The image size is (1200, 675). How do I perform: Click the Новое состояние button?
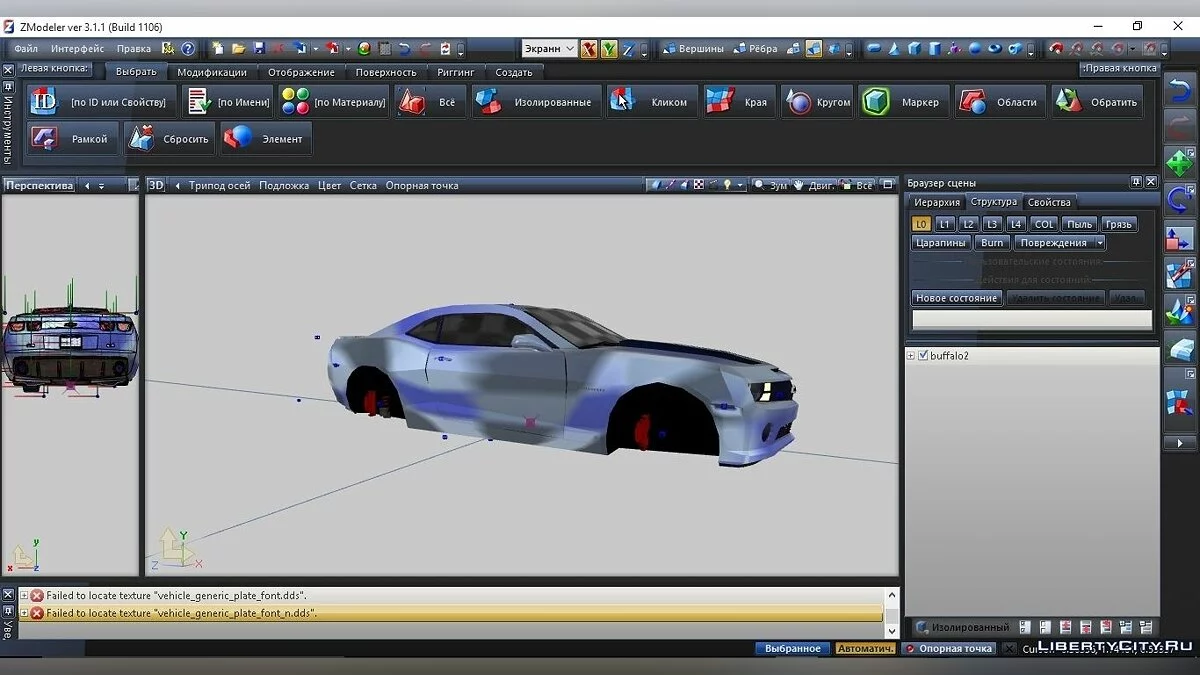(956, 298)
